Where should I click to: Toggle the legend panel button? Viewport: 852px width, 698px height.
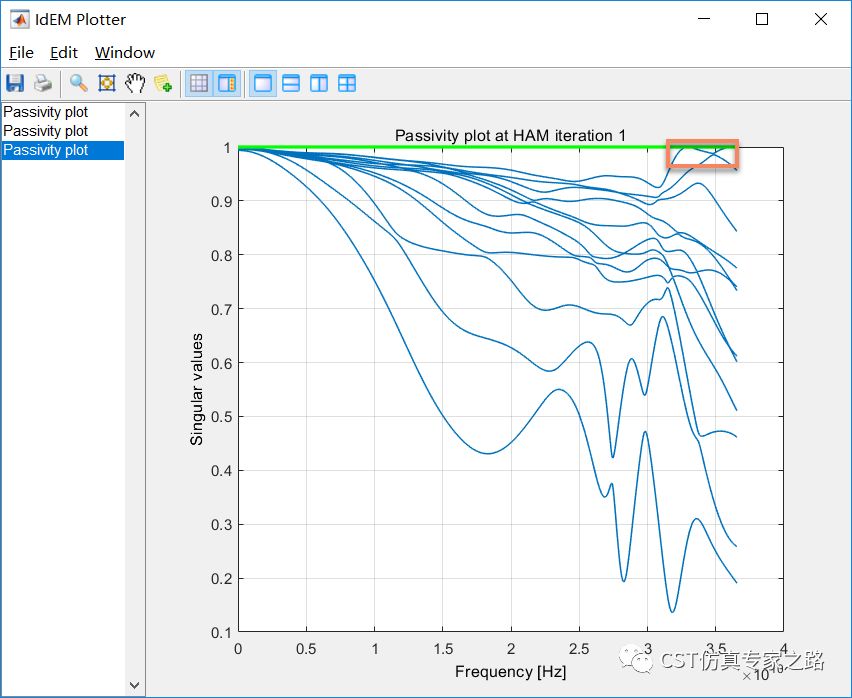pos(227,83)
